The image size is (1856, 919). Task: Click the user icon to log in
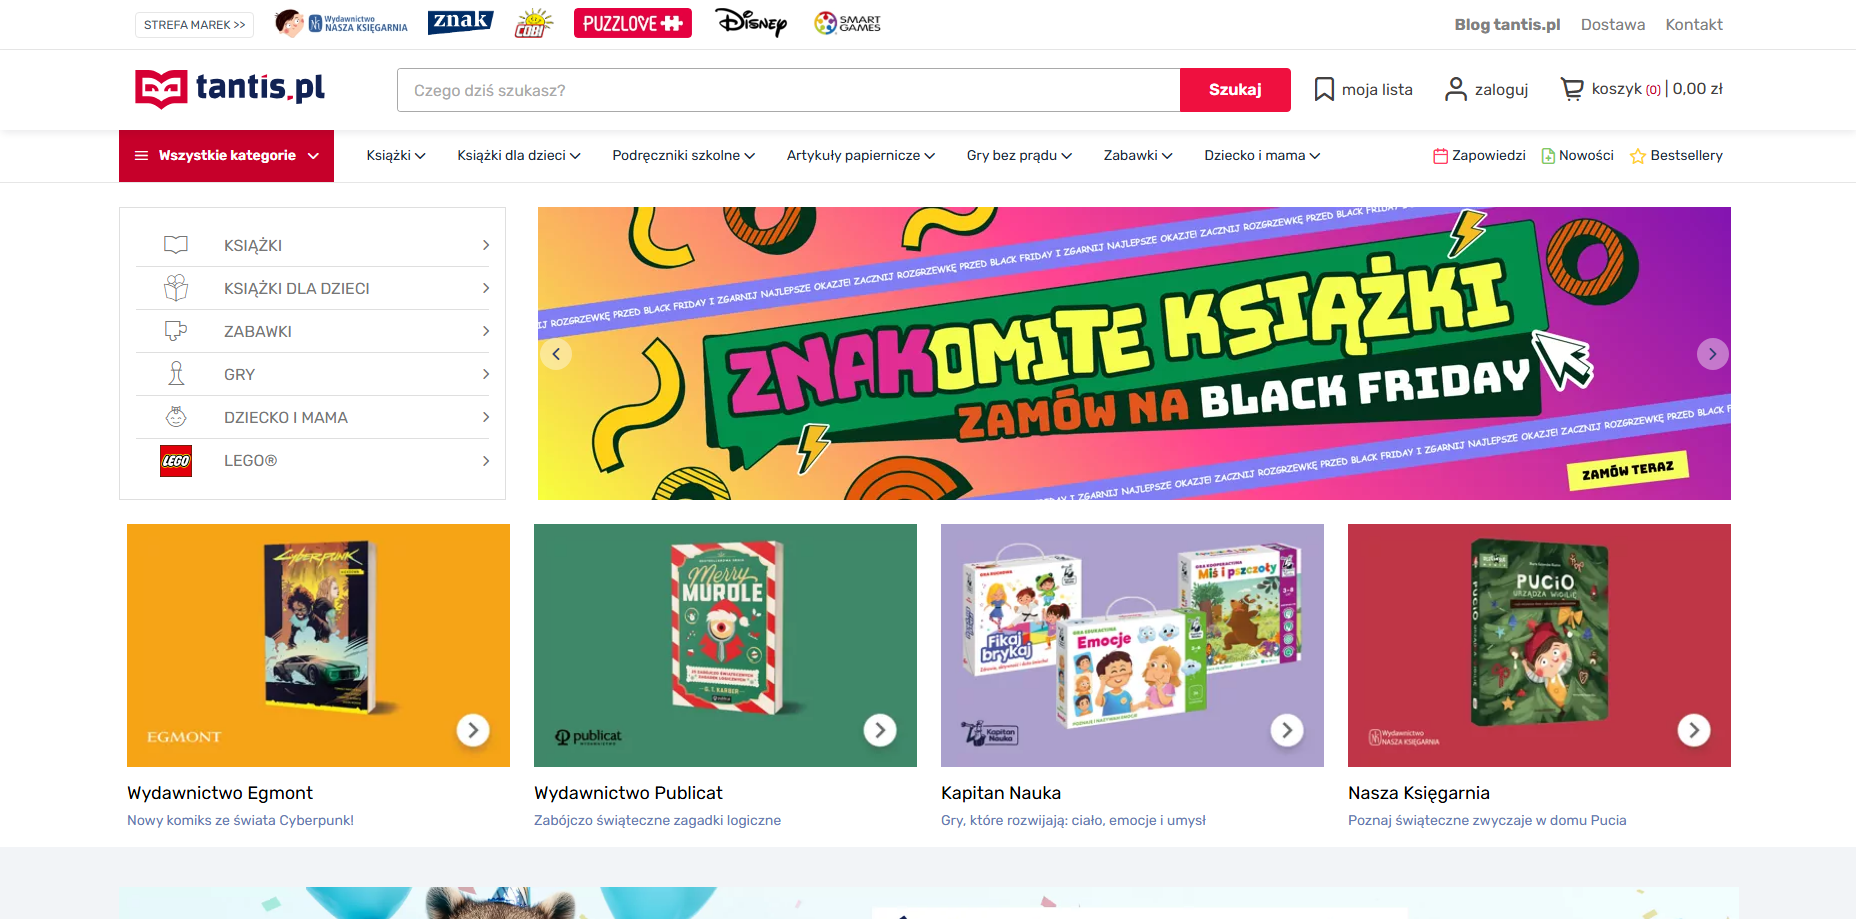(1456, 90)
